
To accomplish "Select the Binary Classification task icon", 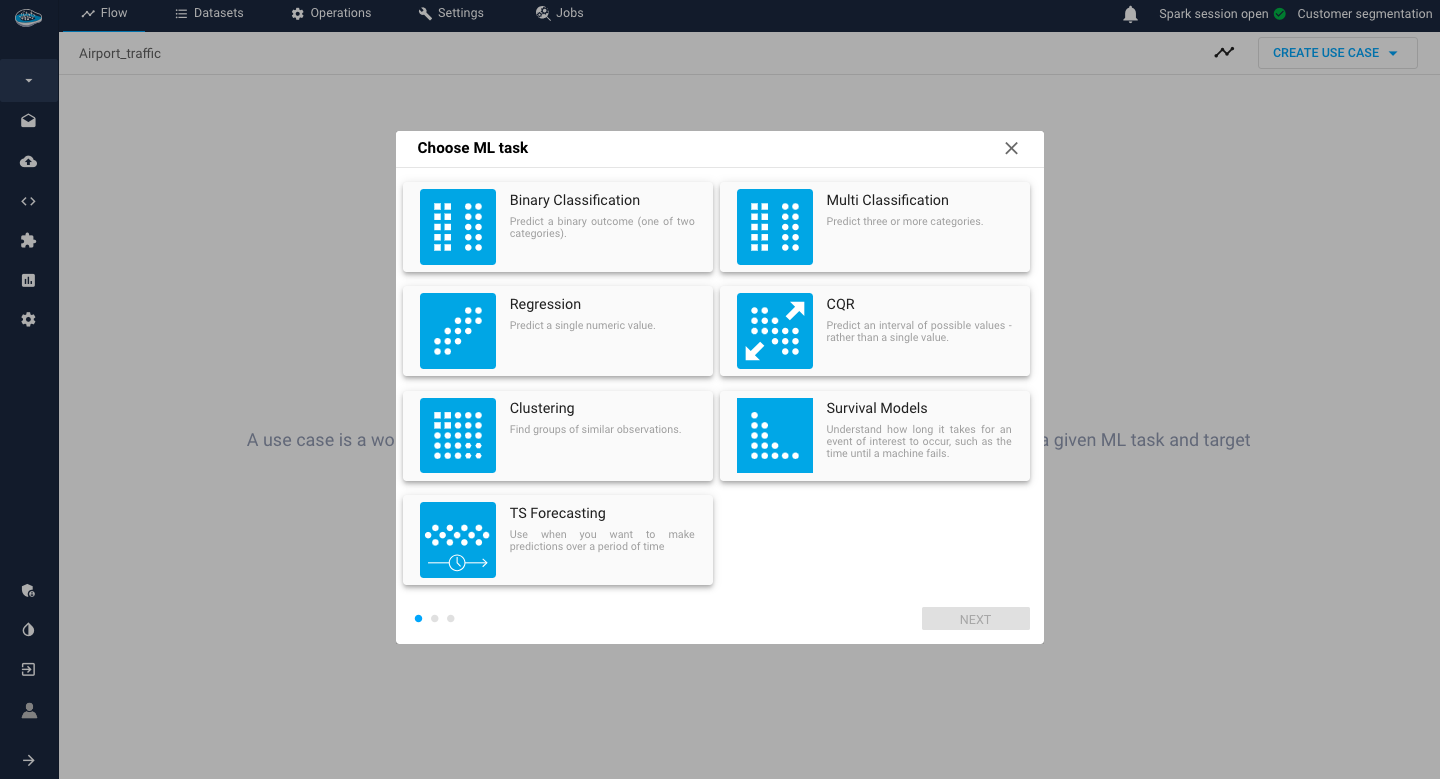I will point(457,227).
